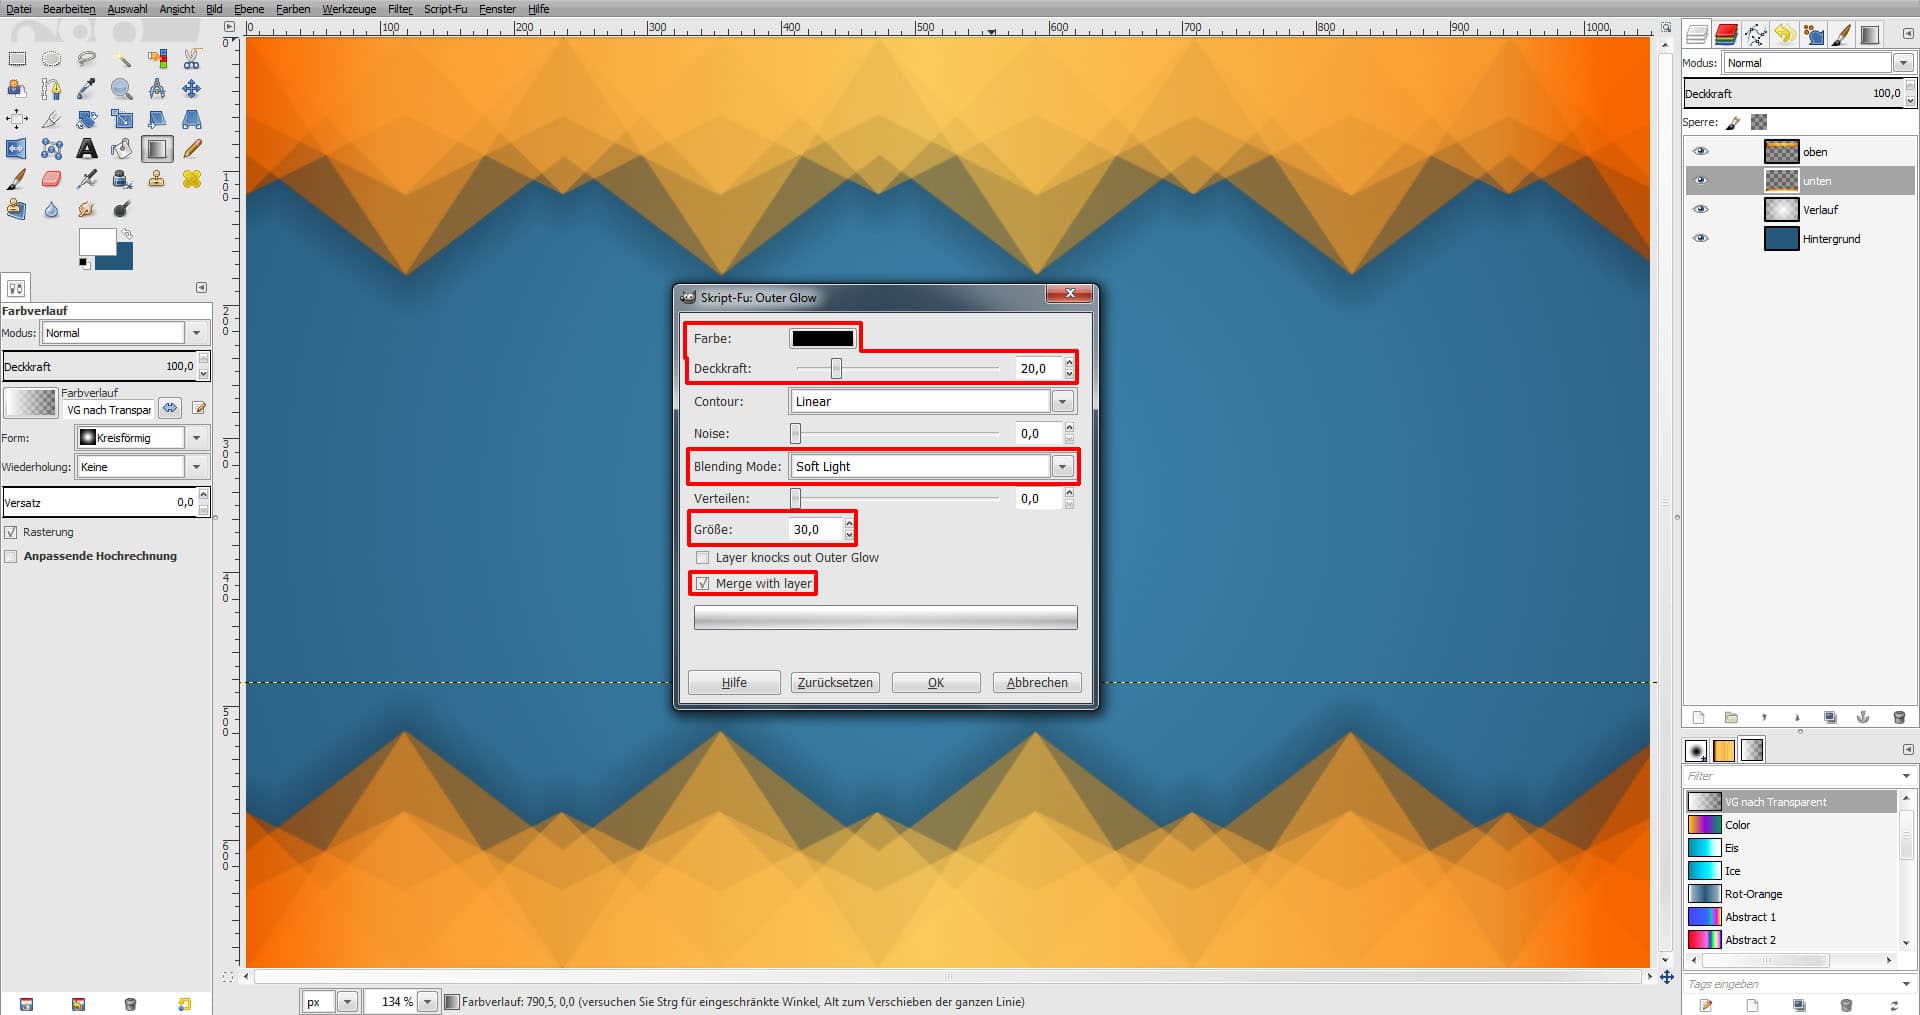Select the Clone stamp tool
Screen dimensions: 1920x1015
[x=157, y=179]
